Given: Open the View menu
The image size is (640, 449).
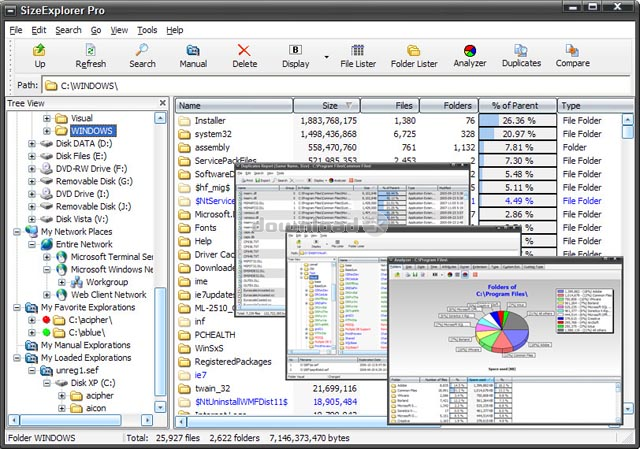Looking at the screenshot, I should pyautogui.click(x=119, y=30).
